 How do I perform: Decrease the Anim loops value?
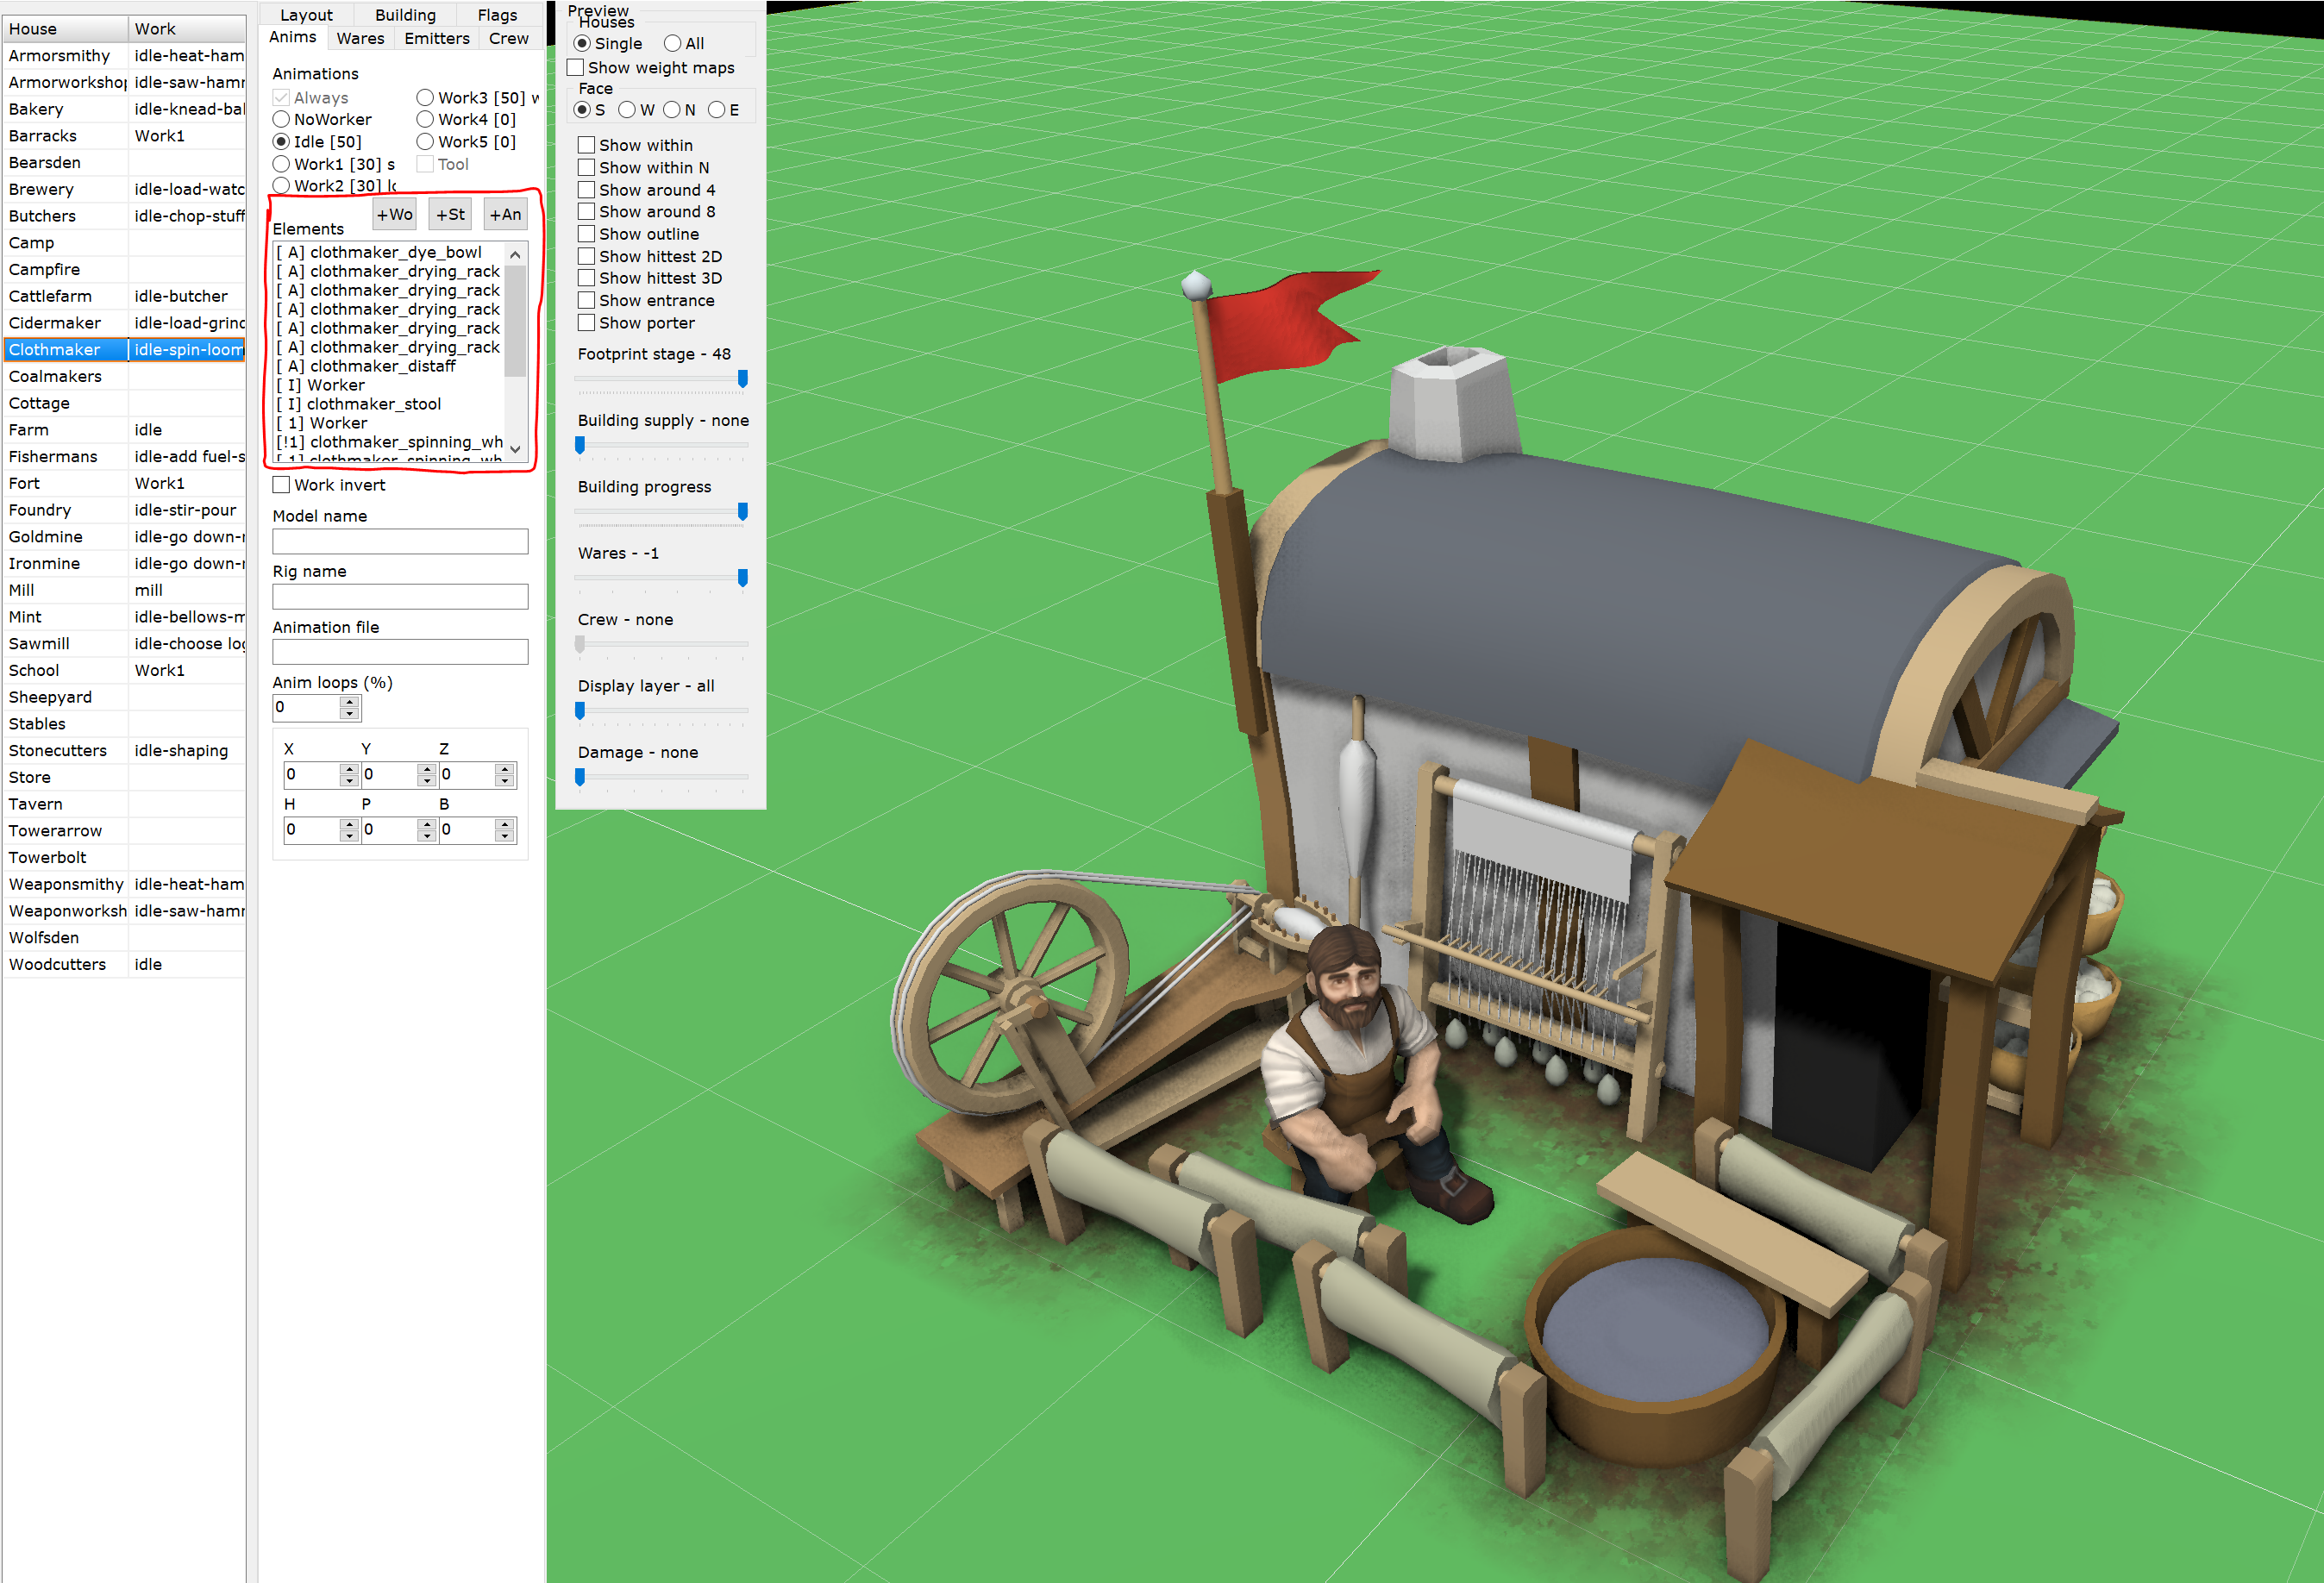(x=349, y=714)
